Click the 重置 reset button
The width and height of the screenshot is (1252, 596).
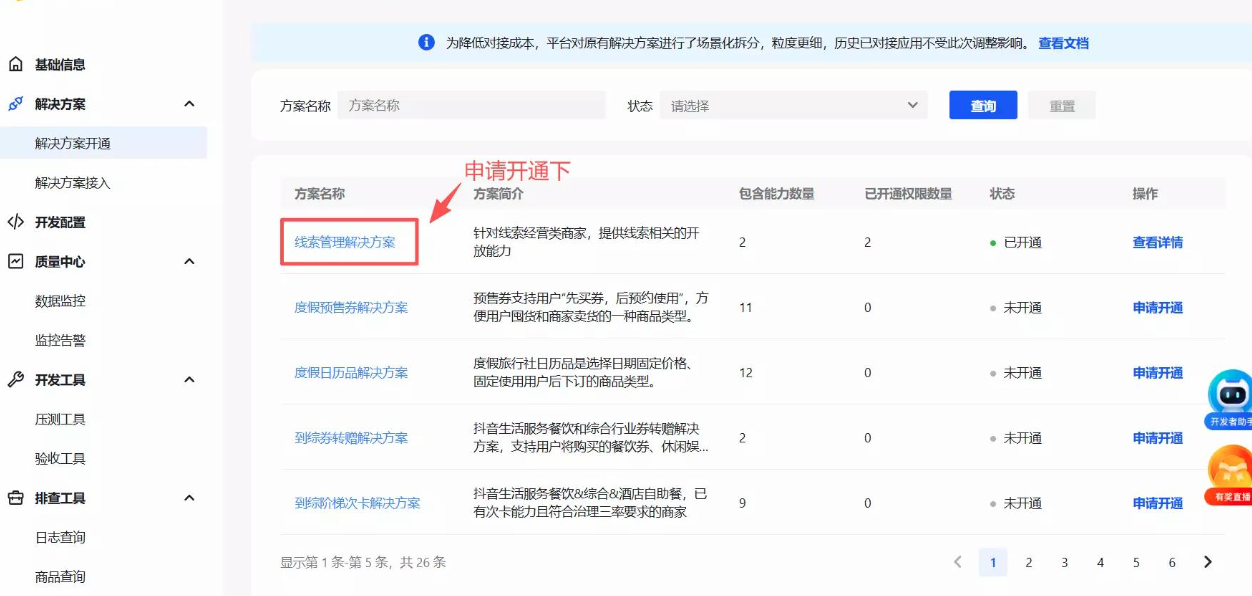coord(1062,105)
